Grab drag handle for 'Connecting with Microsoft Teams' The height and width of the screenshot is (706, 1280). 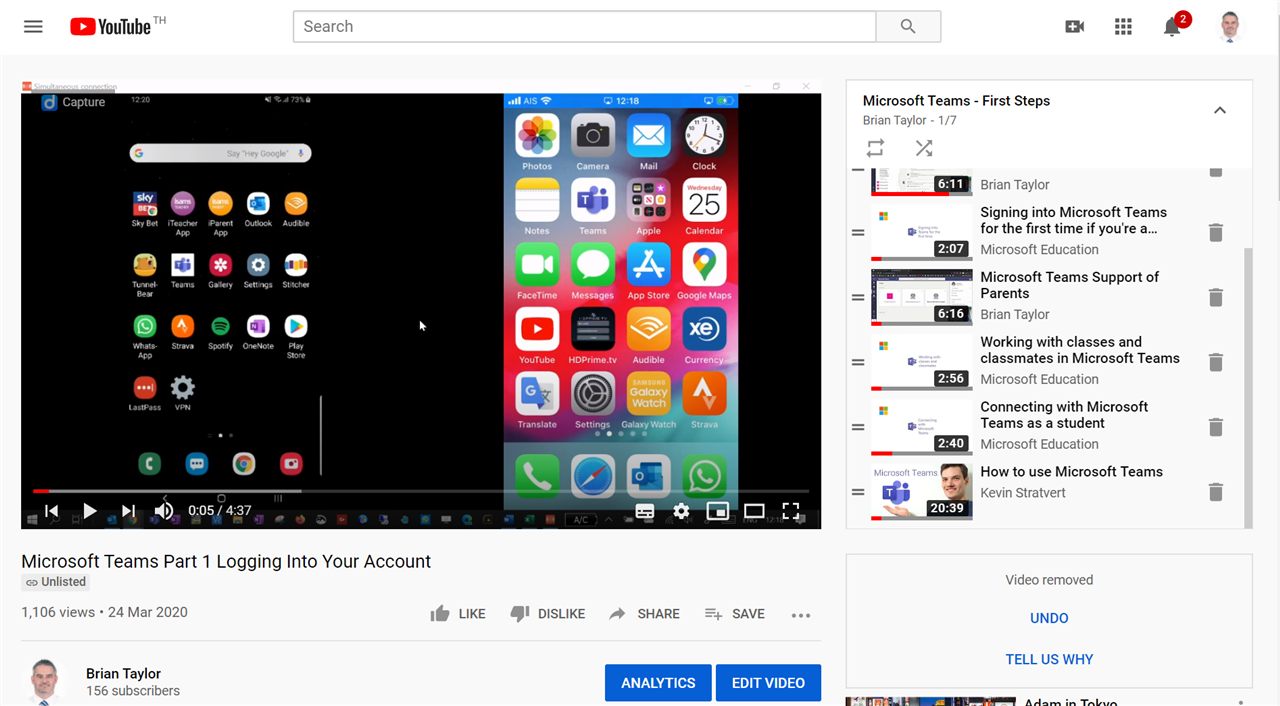pyautogui.click(x=858, y=427)
